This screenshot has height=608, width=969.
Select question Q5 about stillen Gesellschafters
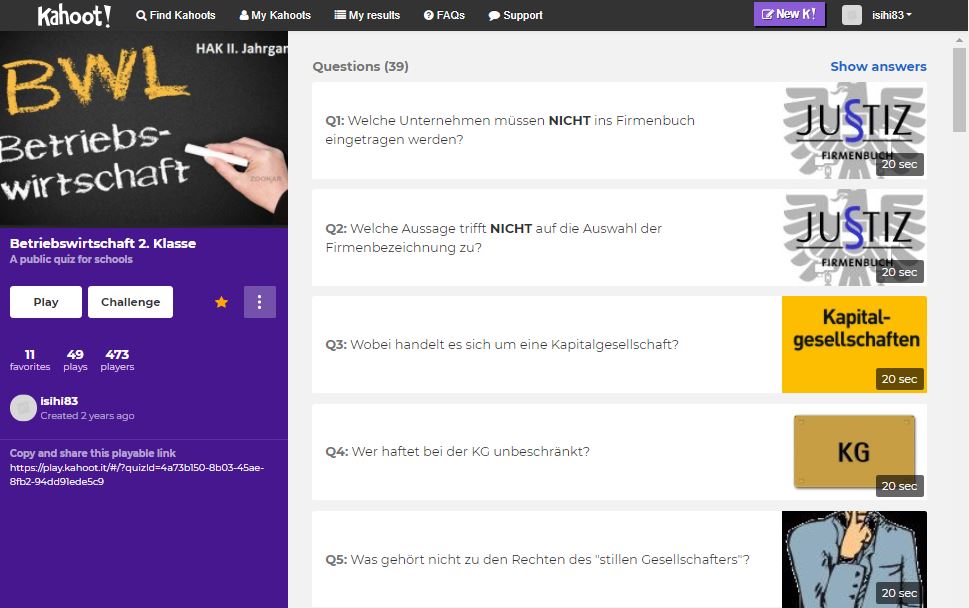pos(619,560)
